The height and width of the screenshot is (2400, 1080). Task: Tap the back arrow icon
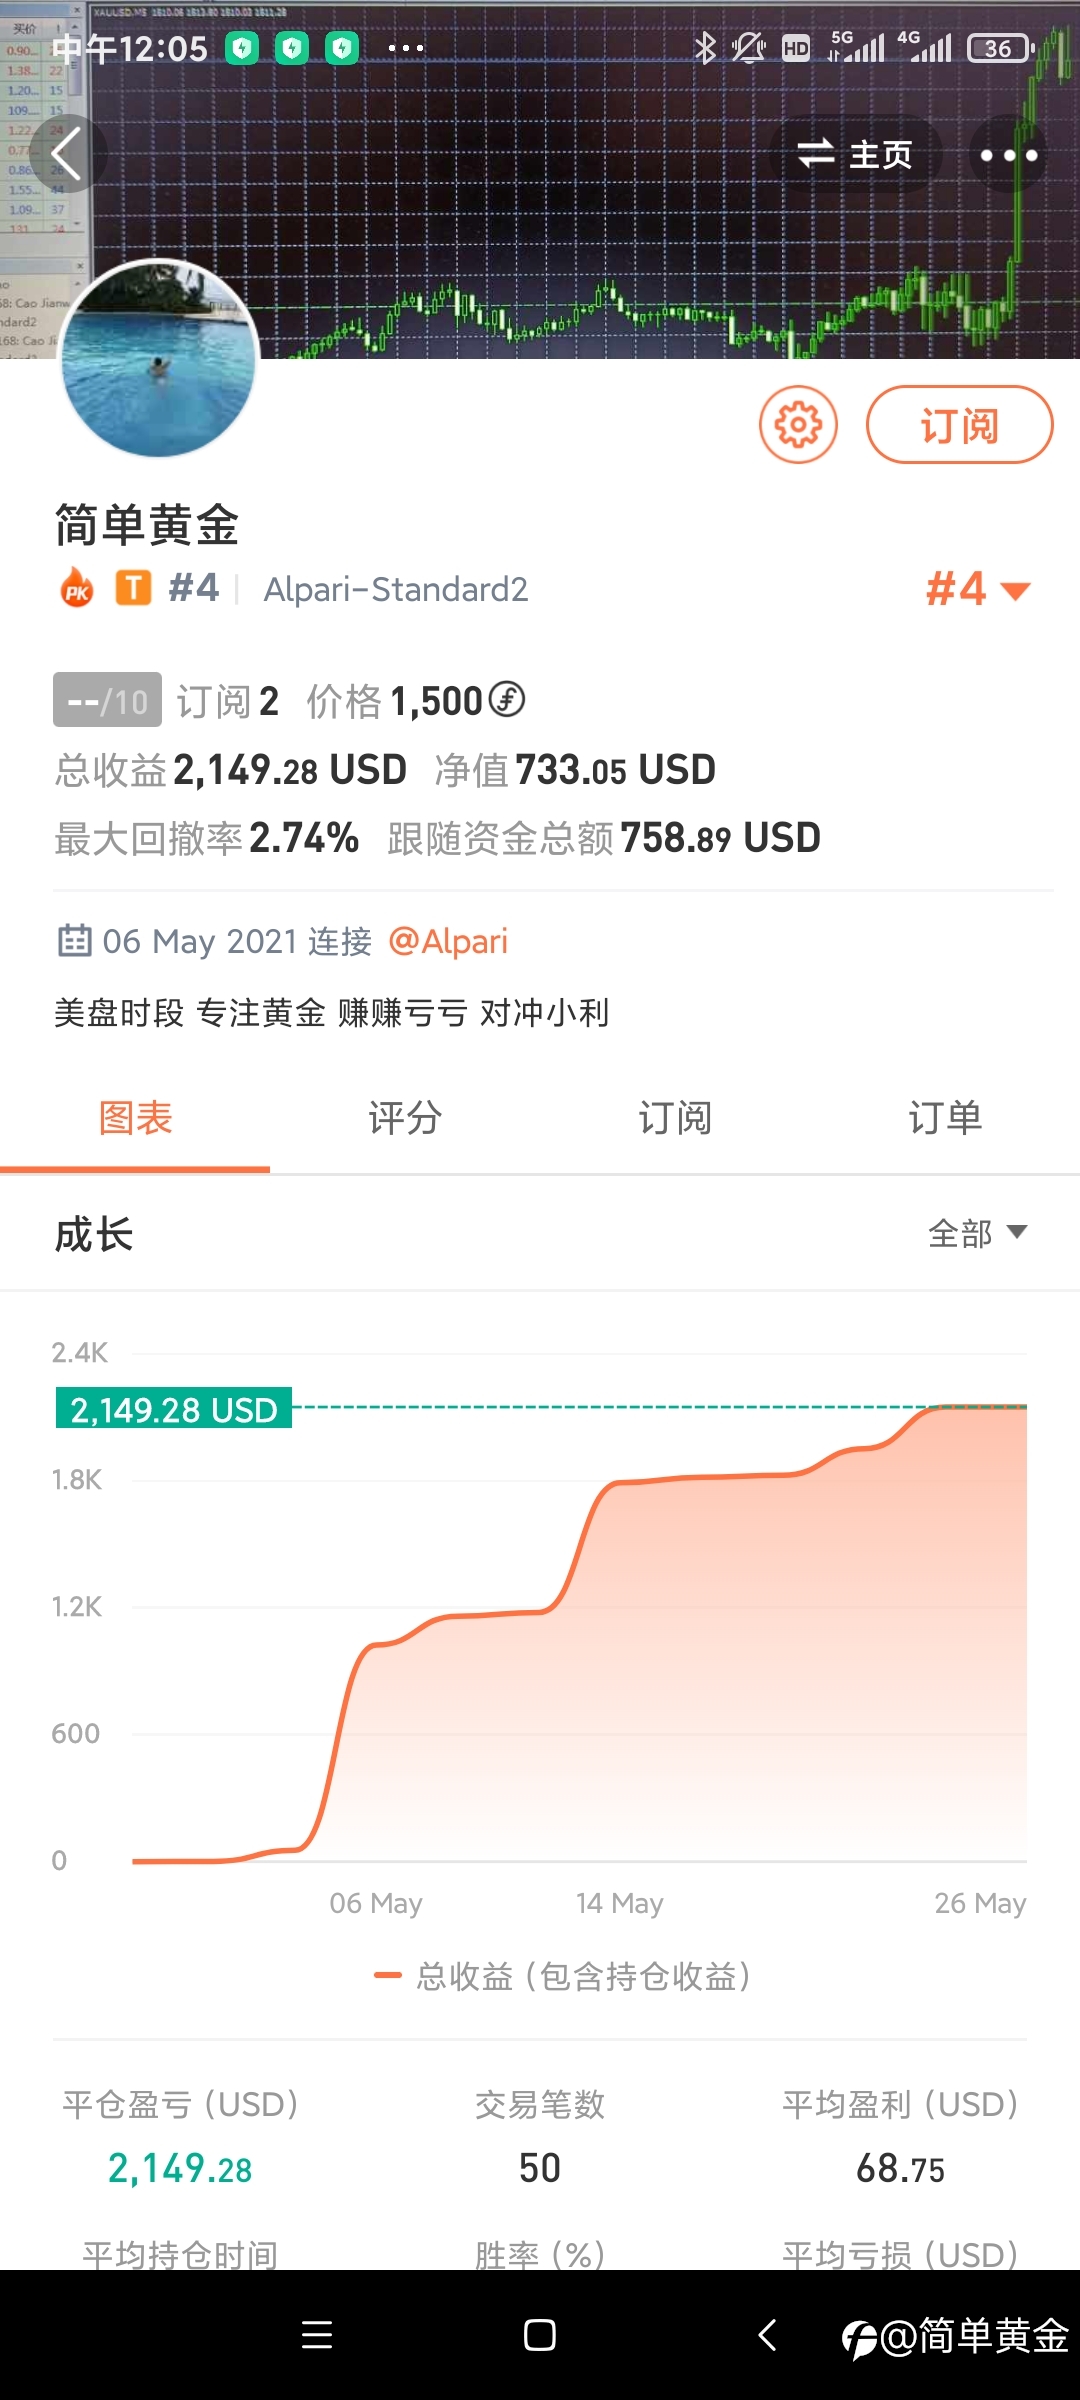[x=66, y=155]
